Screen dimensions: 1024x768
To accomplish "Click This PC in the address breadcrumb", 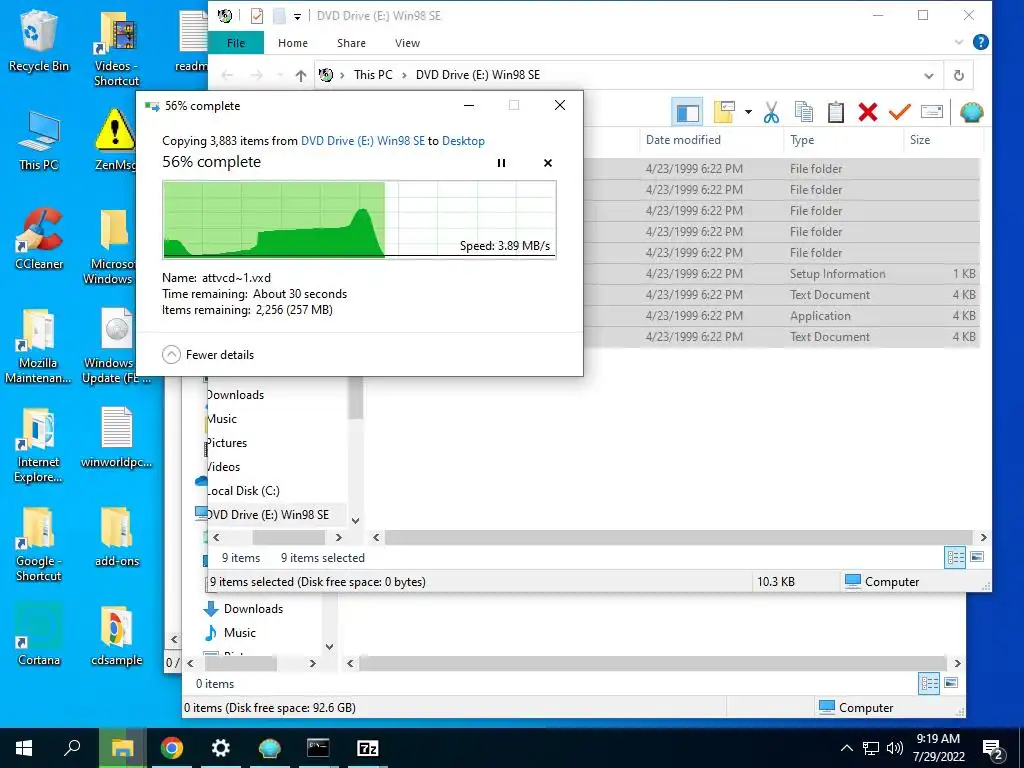I will click(x=373, y=75).
